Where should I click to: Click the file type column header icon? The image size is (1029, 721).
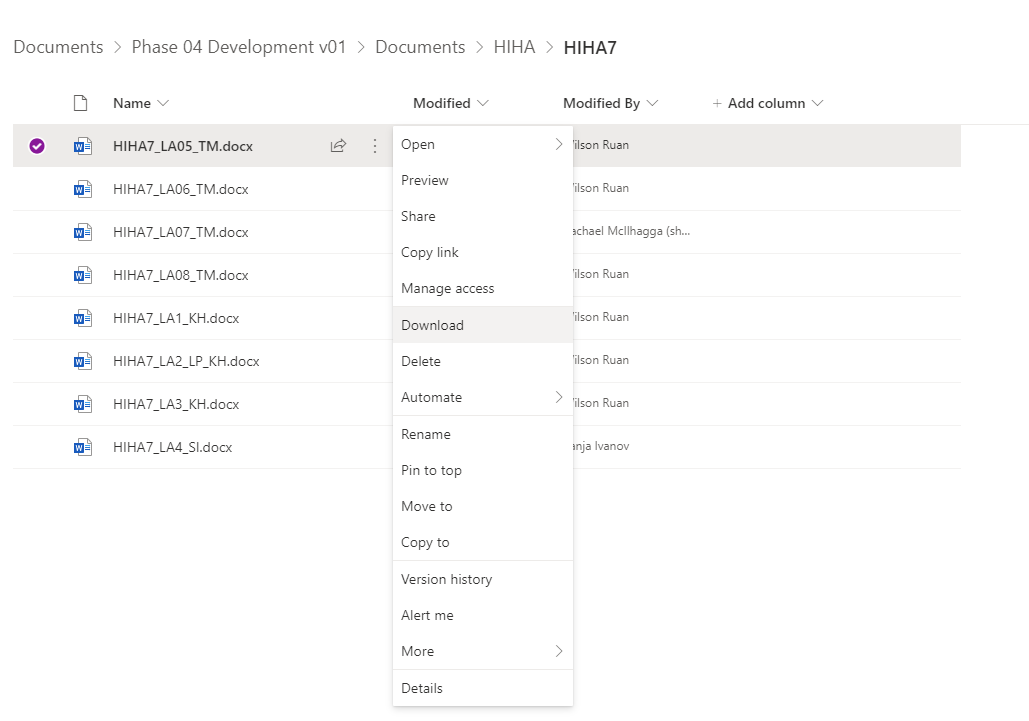click(x=81, y=103)
